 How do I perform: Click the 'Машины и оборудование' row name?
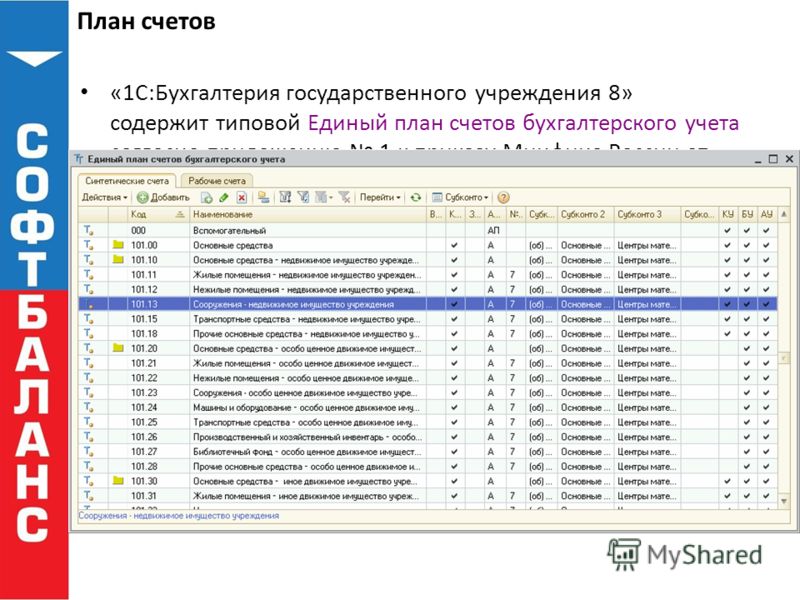click(x=308, y=408)
